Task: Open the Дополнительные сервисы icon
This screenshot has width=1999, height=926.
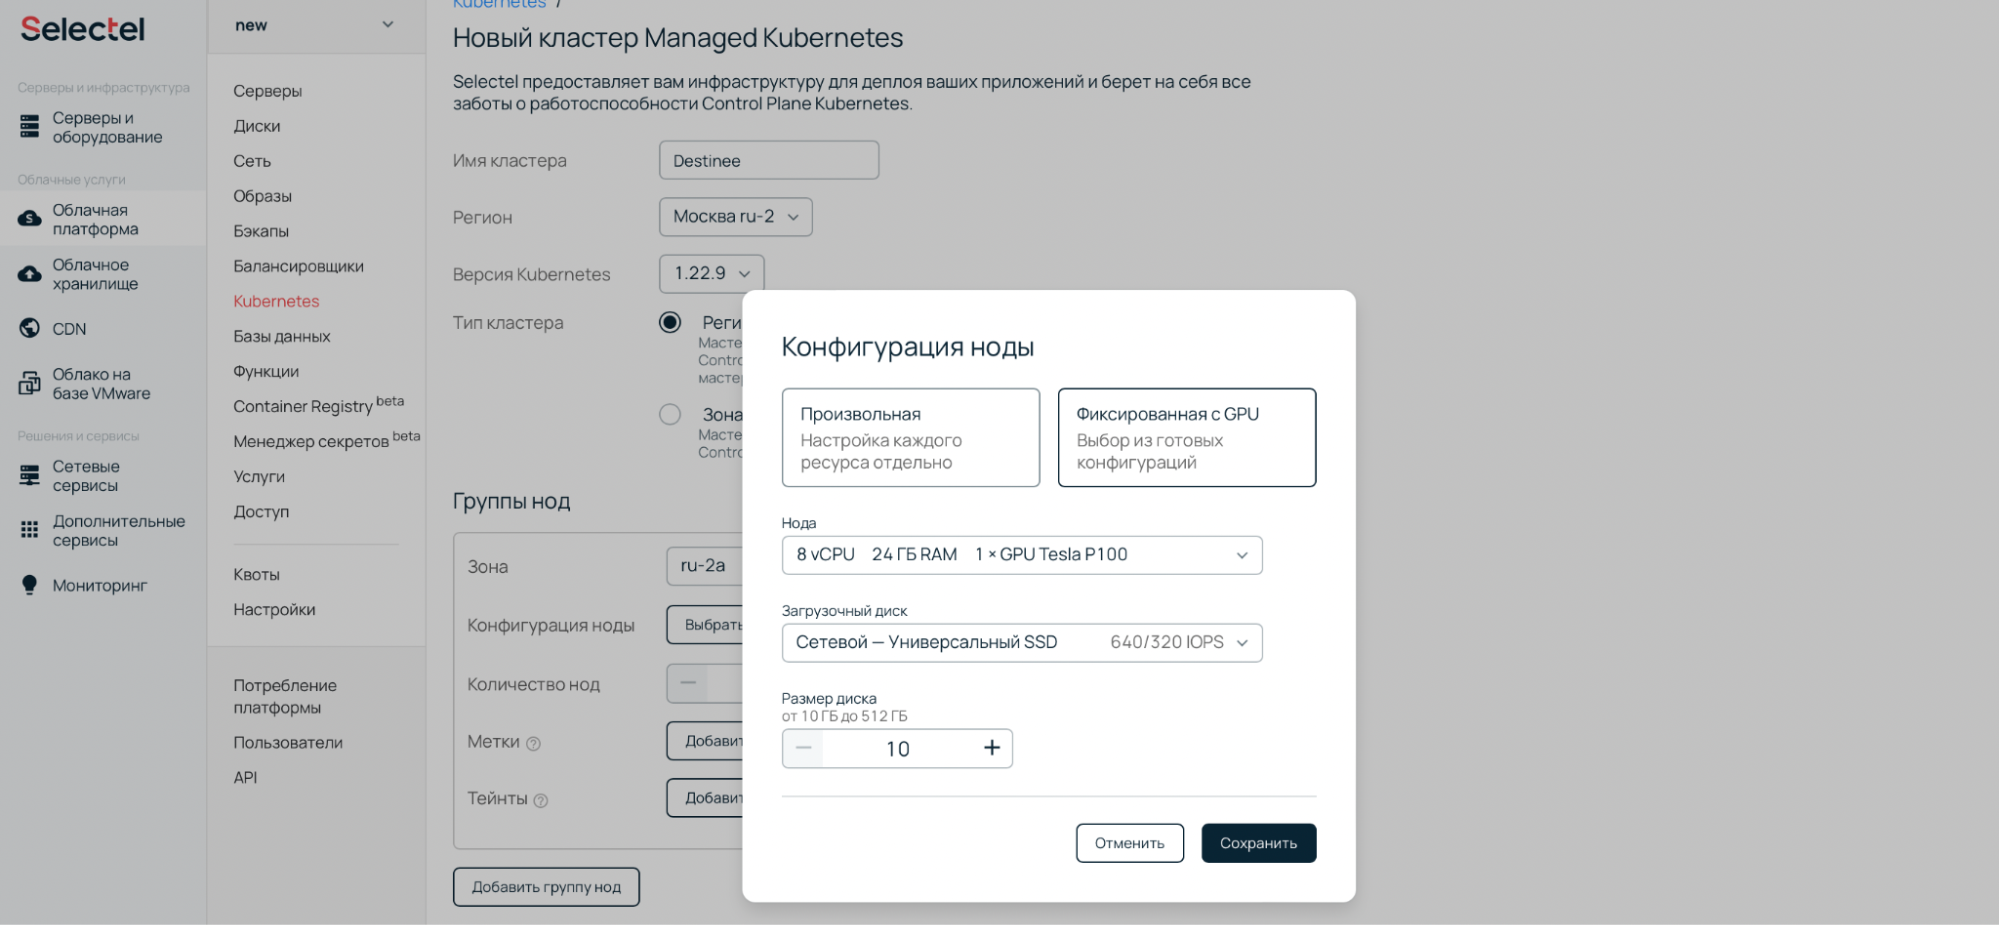Action: pyautogui.click(x=28, y=529)
